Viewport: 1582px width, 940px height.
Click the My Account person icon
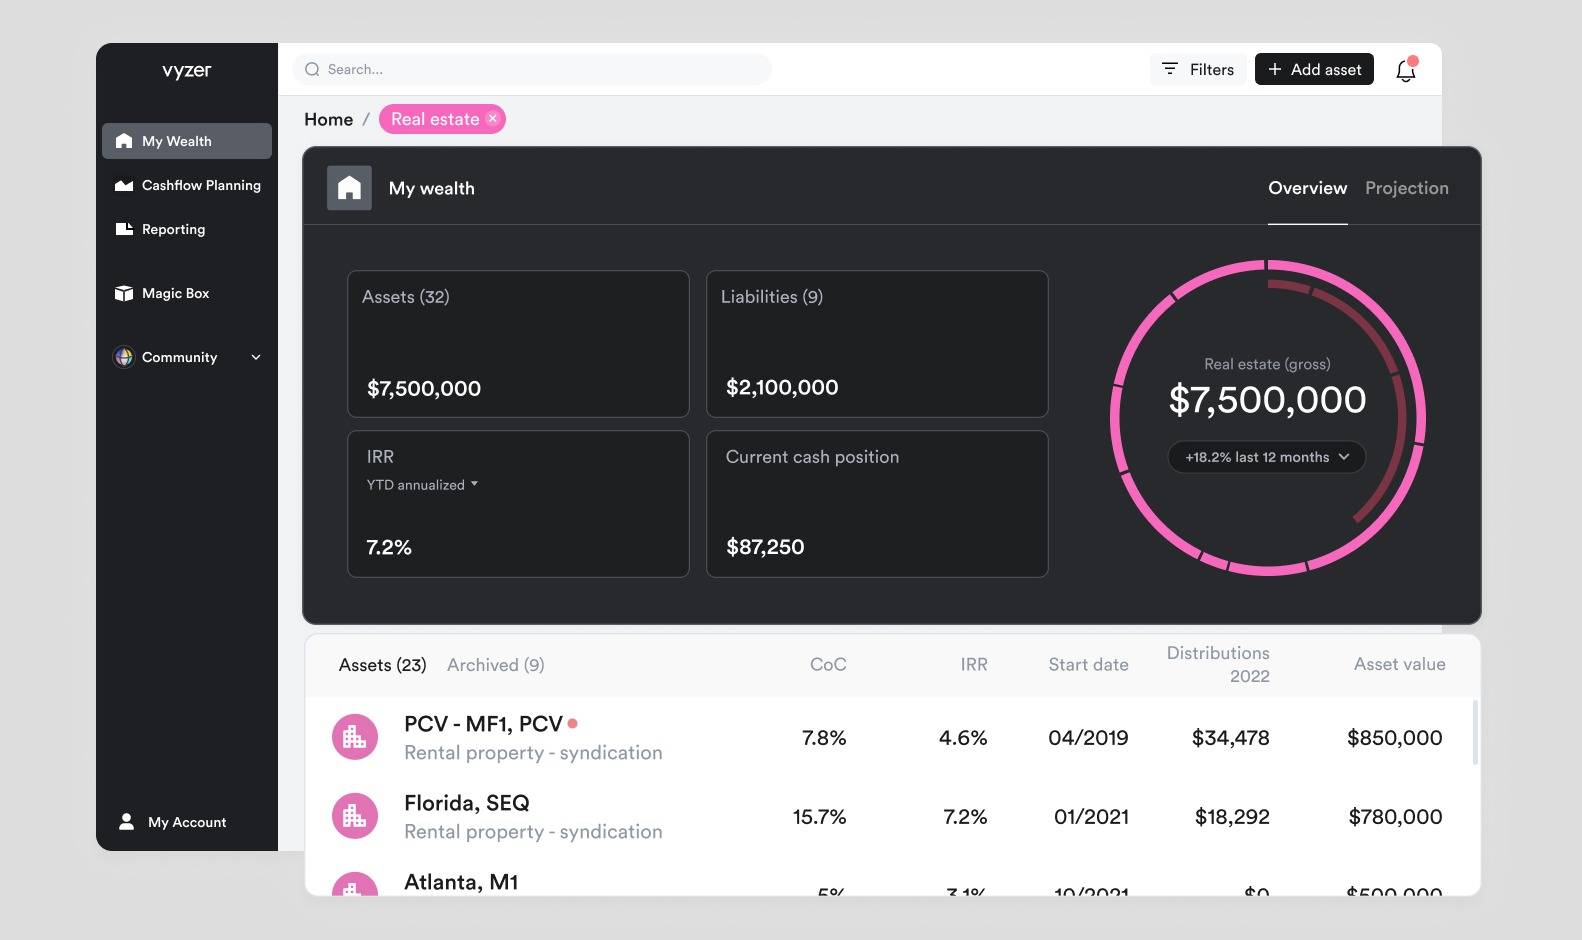[126, 821]
